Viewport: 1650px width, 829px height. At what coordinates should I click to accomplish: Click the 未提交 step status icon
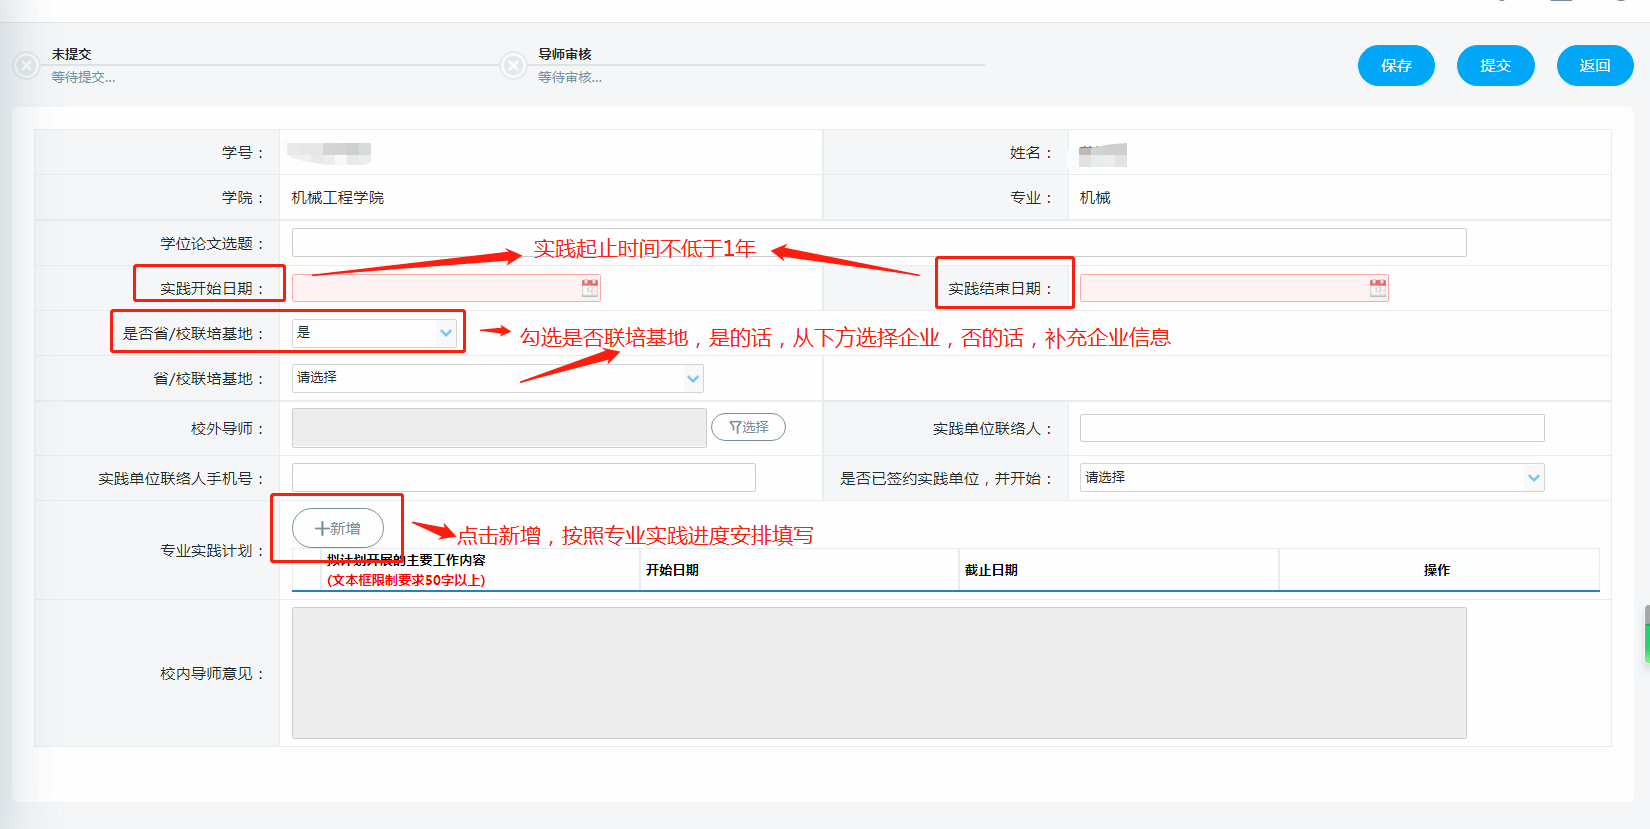(x=27, y=66)
